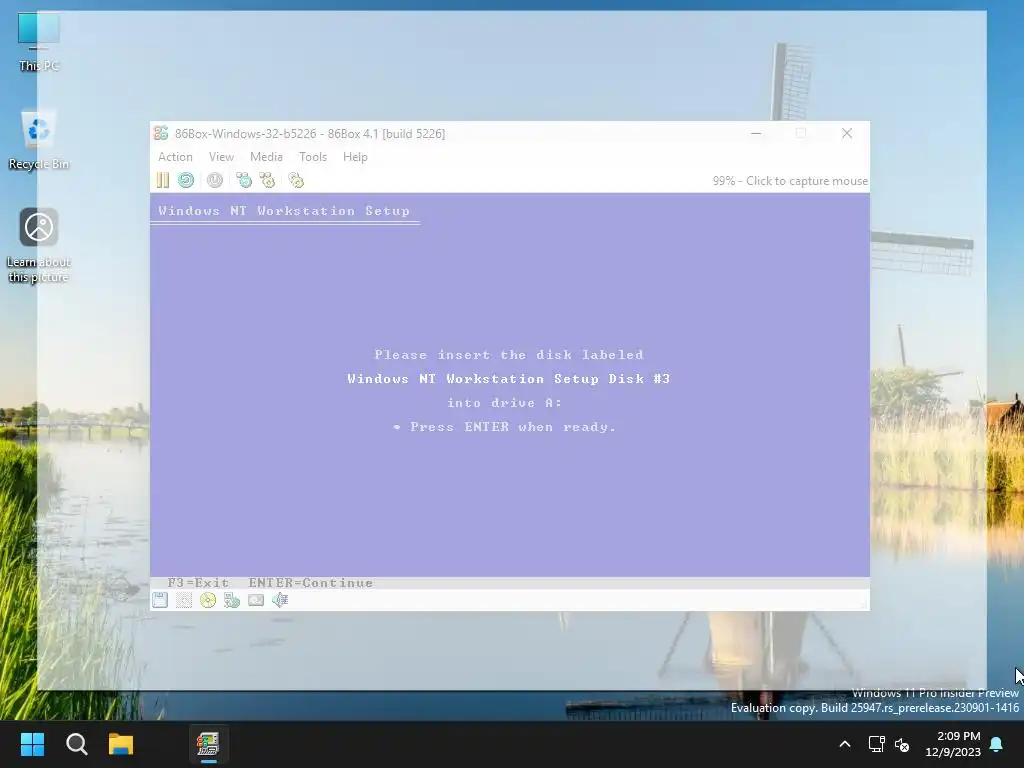The height and width of the screenshot is (768, 1024).
Task: Click 'Windows NT Workstation Setup Disk #3' text
Action: tap(509, 379)
